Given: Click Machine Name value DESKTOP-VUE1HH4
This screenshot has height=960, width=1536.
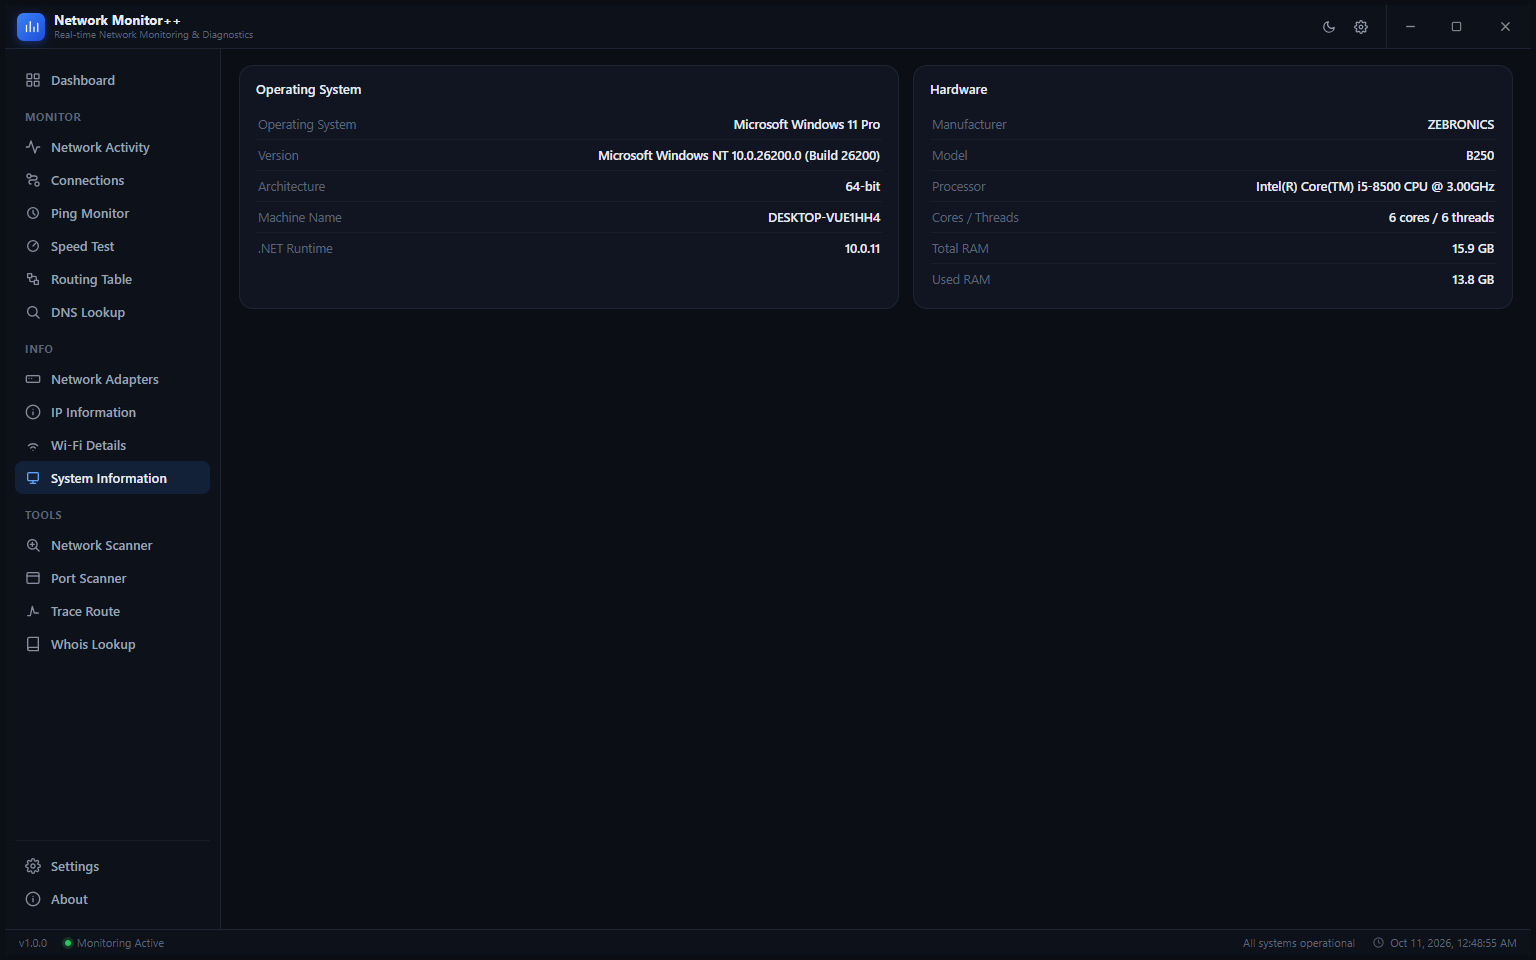Looking at the screenshot, I should click(x=824, y=217).
